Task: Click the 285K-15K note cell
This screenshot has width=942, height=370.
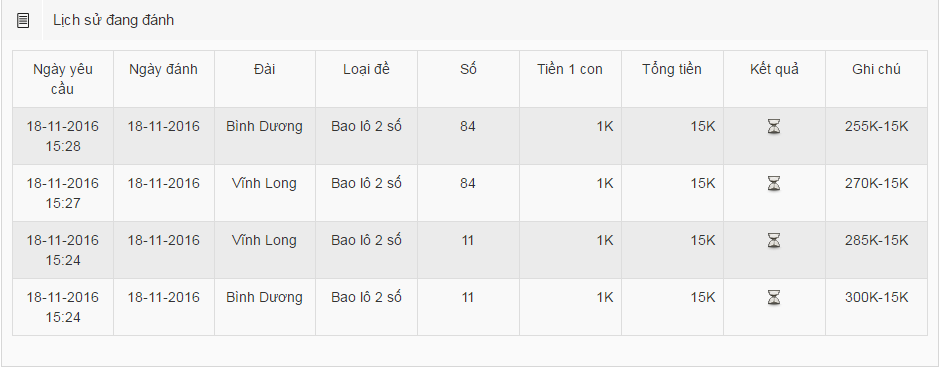Action: tap(877, 250)
